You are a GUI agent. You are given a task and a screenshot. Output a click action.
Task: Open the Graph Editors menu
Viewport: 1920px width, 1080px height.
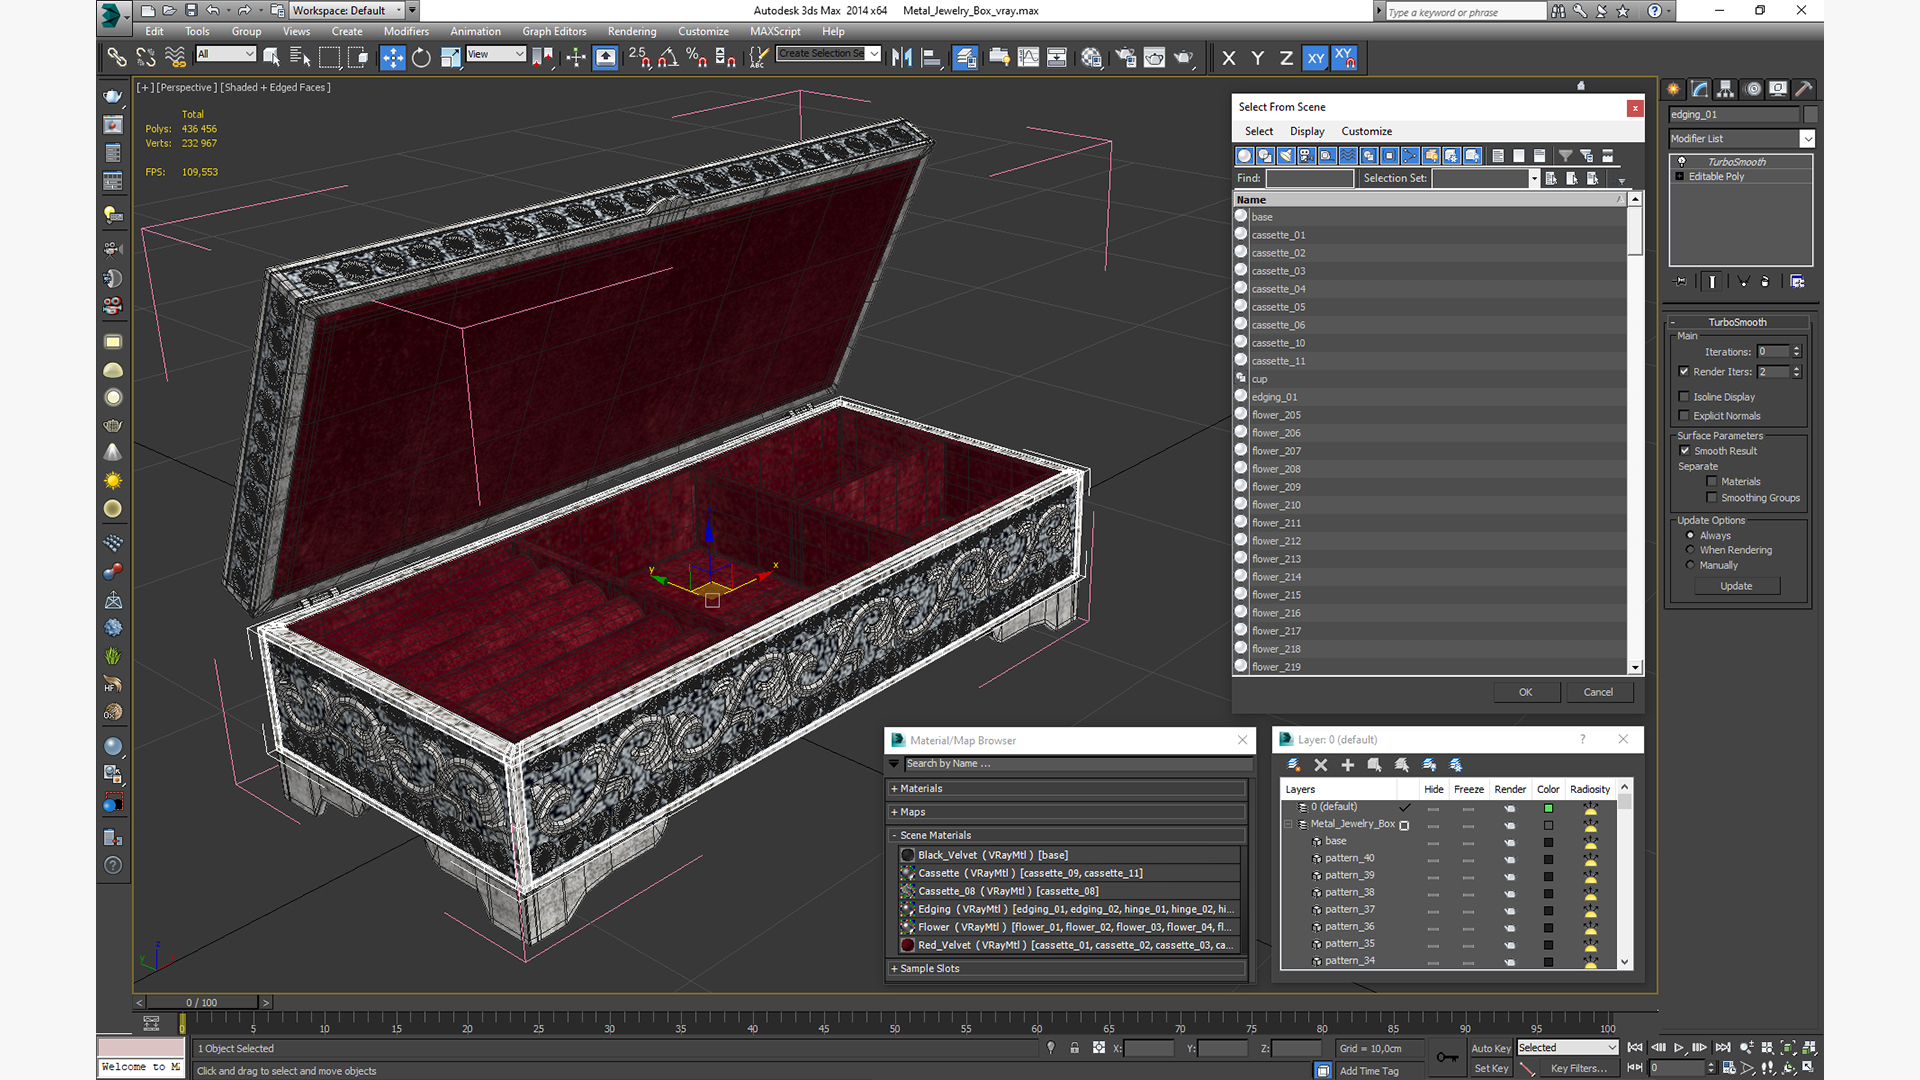[553, 31]
